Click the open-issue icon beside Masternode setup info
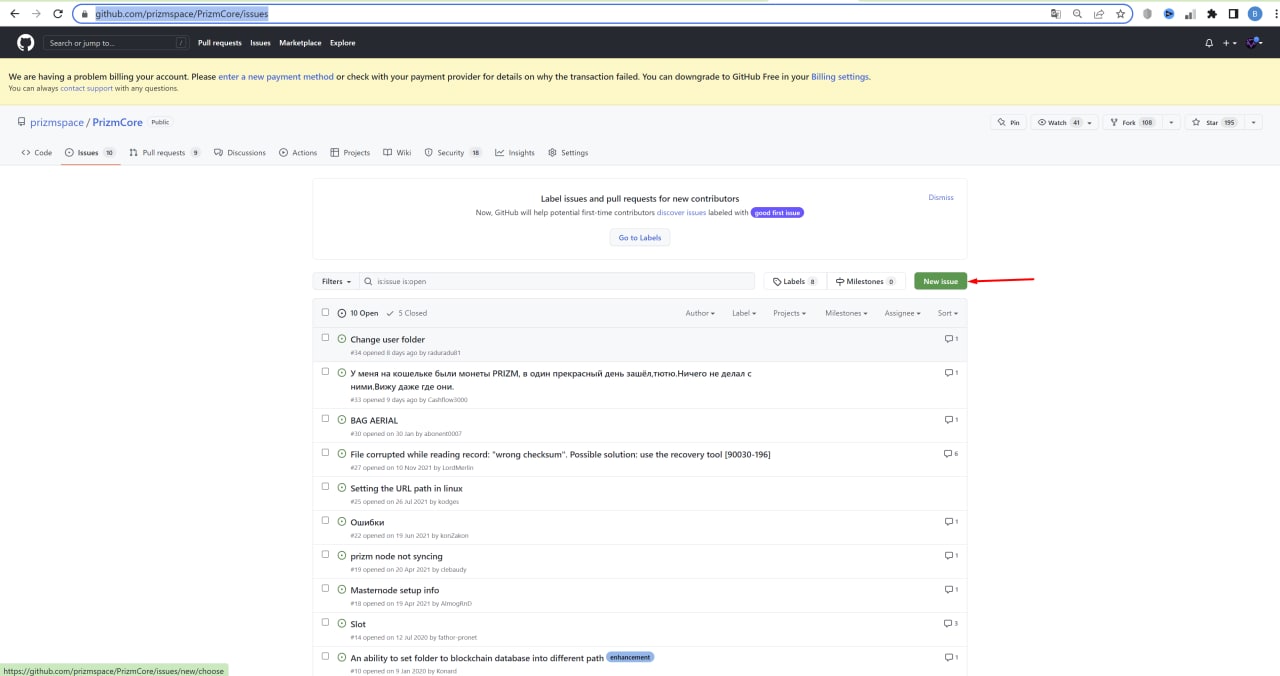The image size is (1280, 676). point(342,590)
